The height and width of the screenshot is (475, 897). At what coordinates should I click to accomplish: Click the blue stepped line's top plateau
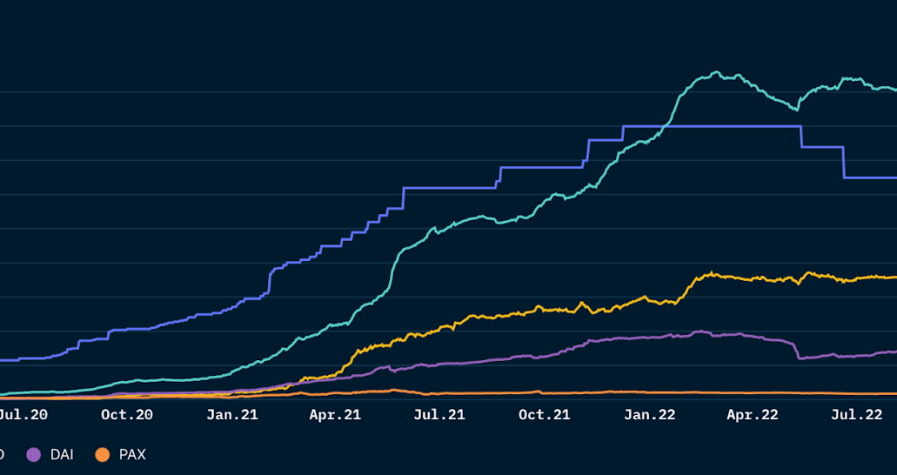point(710,126)
